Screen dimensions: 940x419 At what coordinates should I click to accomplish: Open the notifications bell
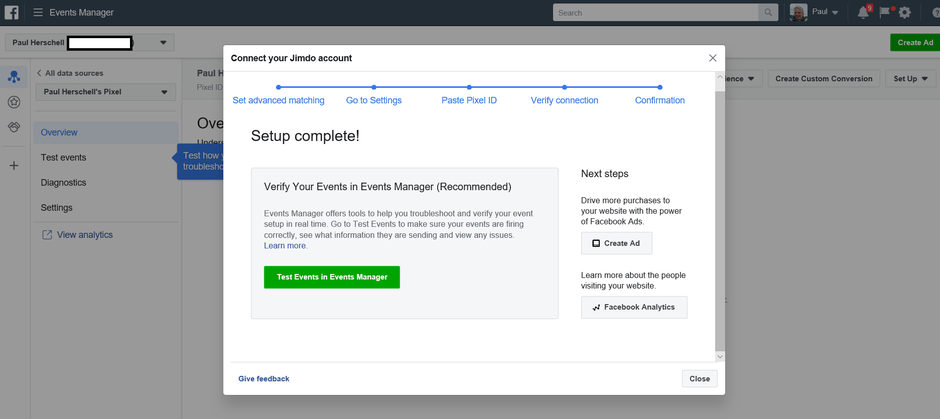[x=863, y=13]
